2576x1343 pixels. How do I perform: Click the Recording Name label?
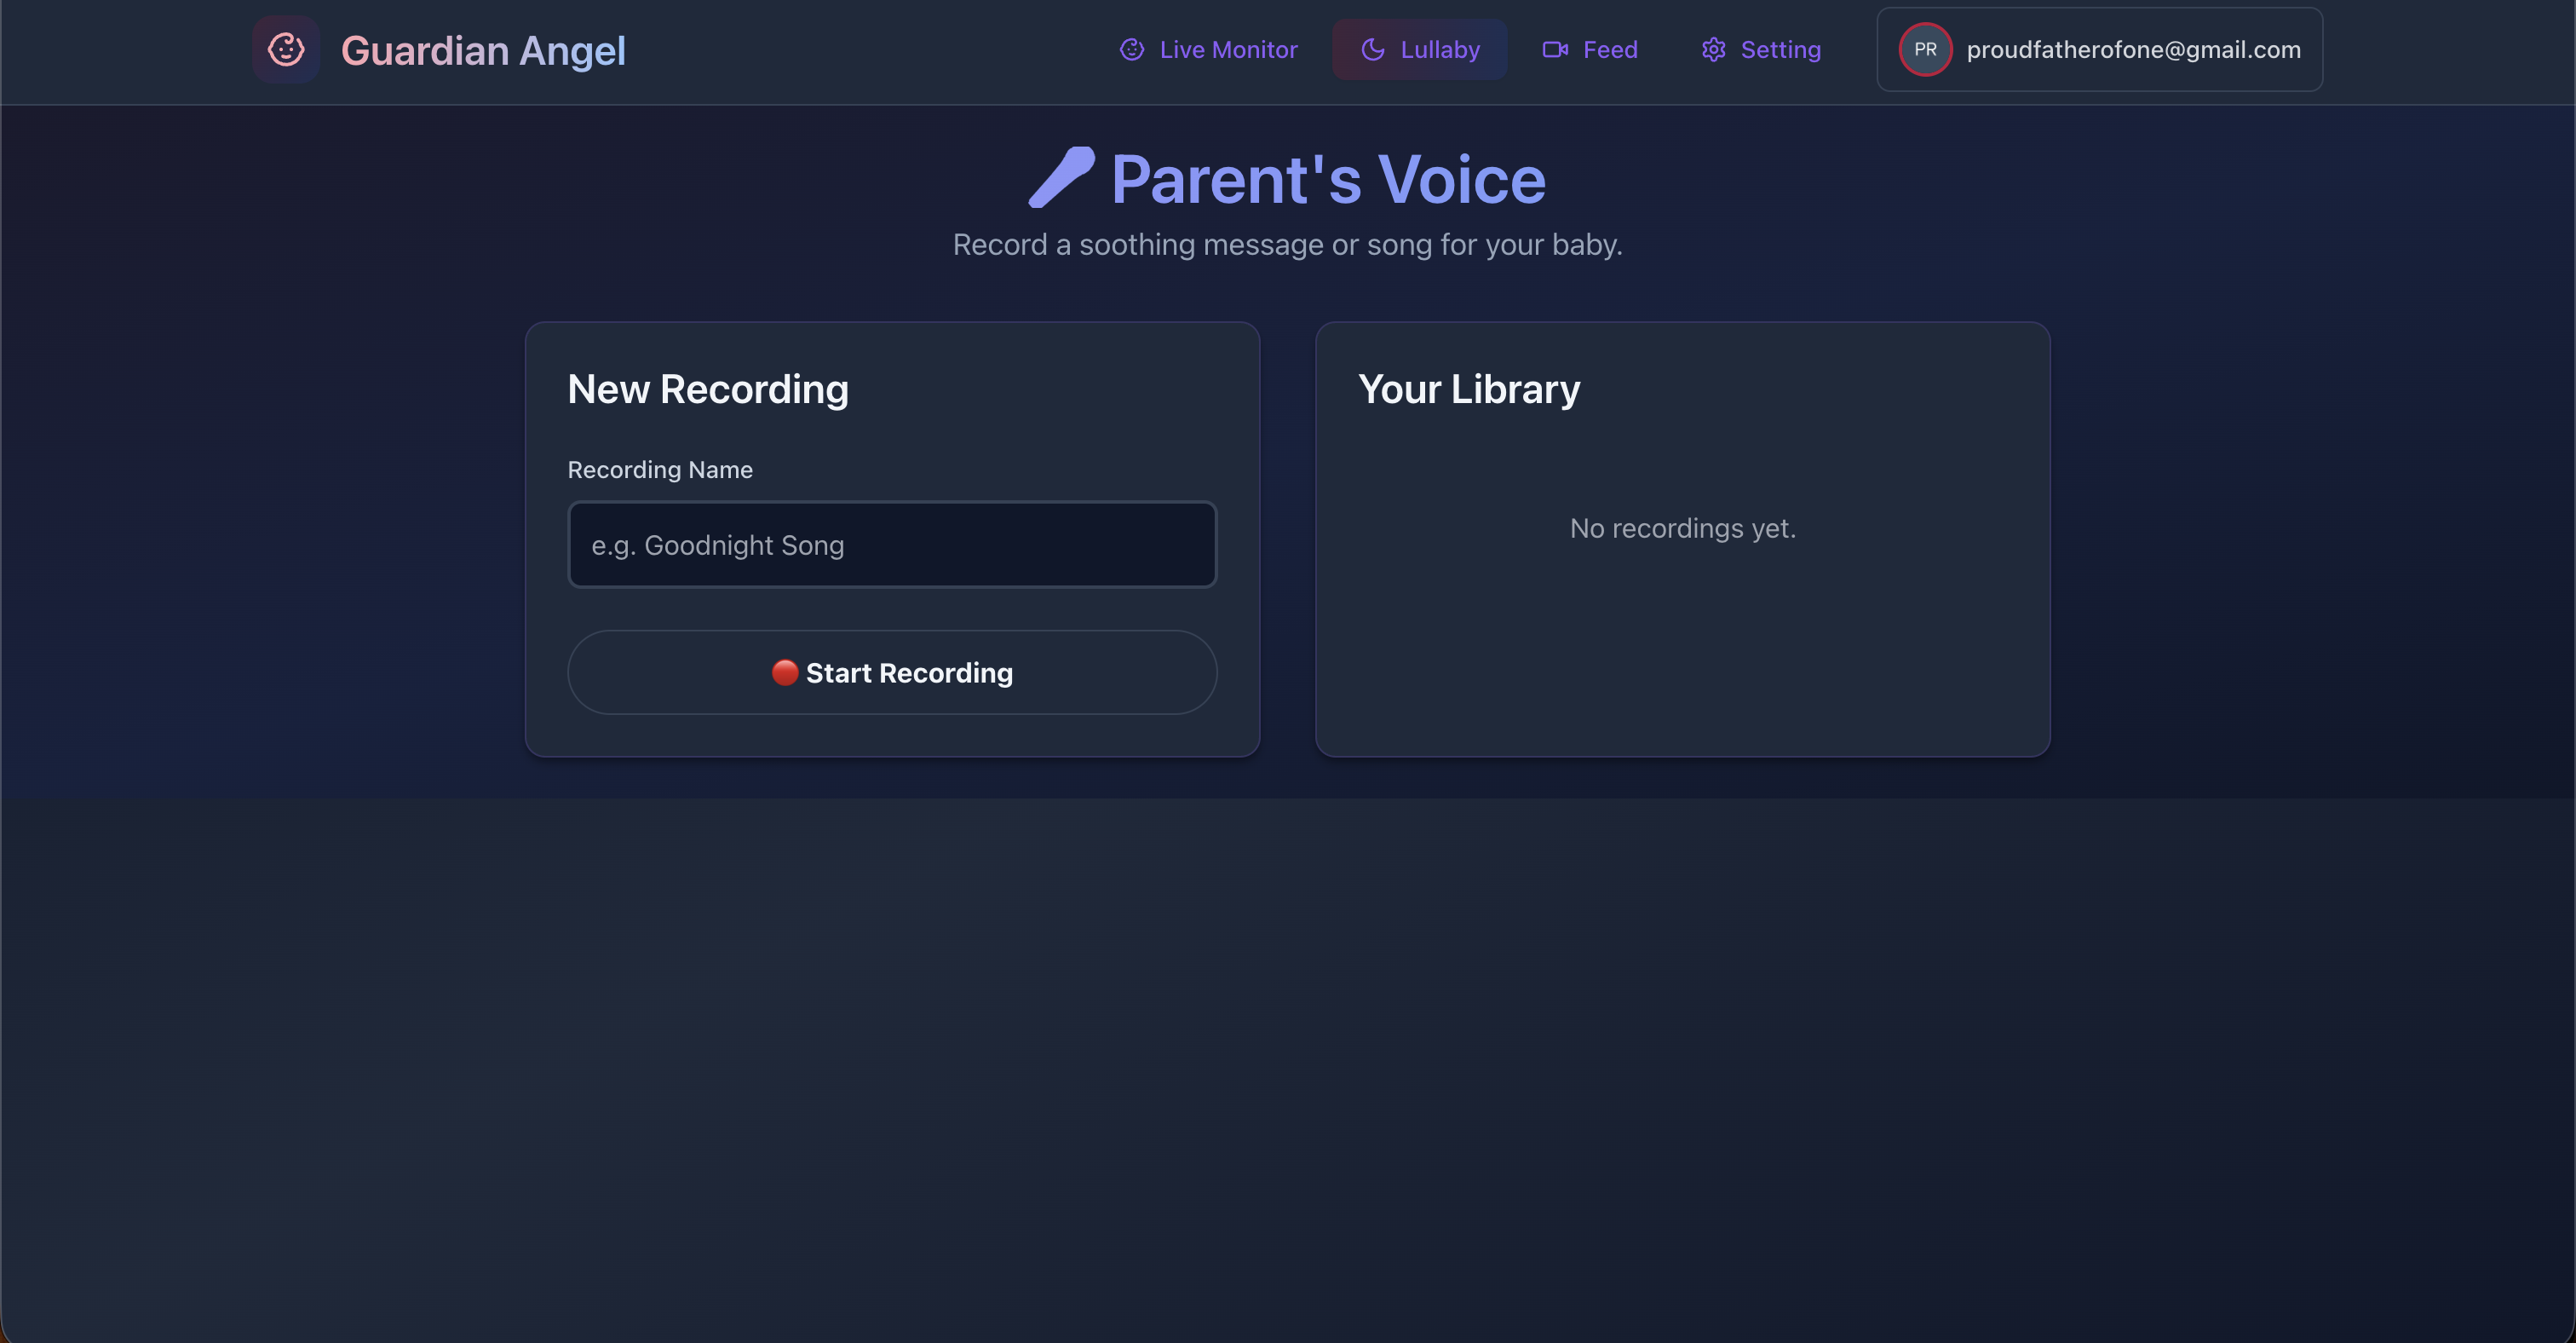click(660, 470)
